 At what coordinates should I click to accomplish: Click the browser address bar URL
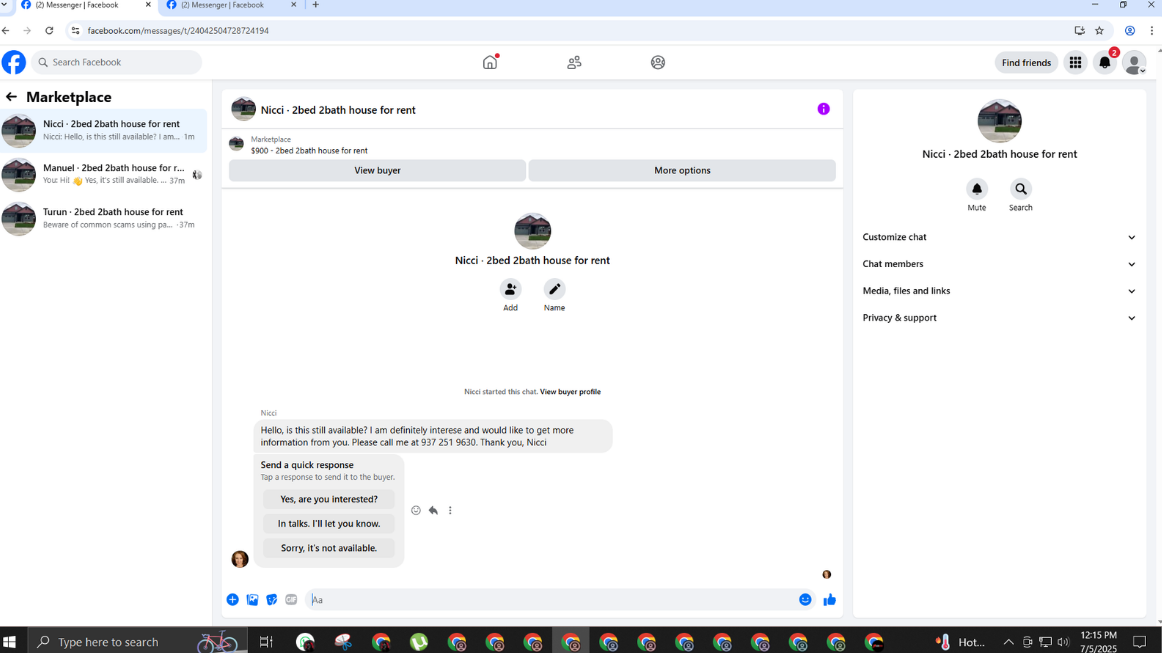(x=178, y=30)
